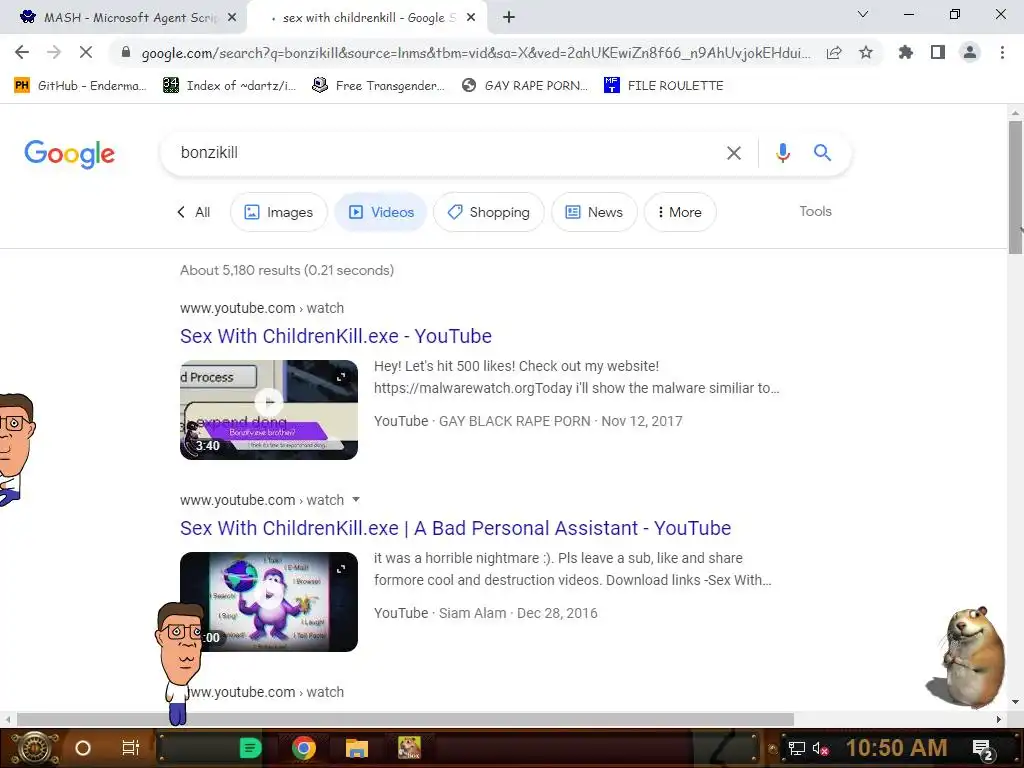Open the Index of ~dartz bookmark
1024x768 pixels.
coord(229,86)
